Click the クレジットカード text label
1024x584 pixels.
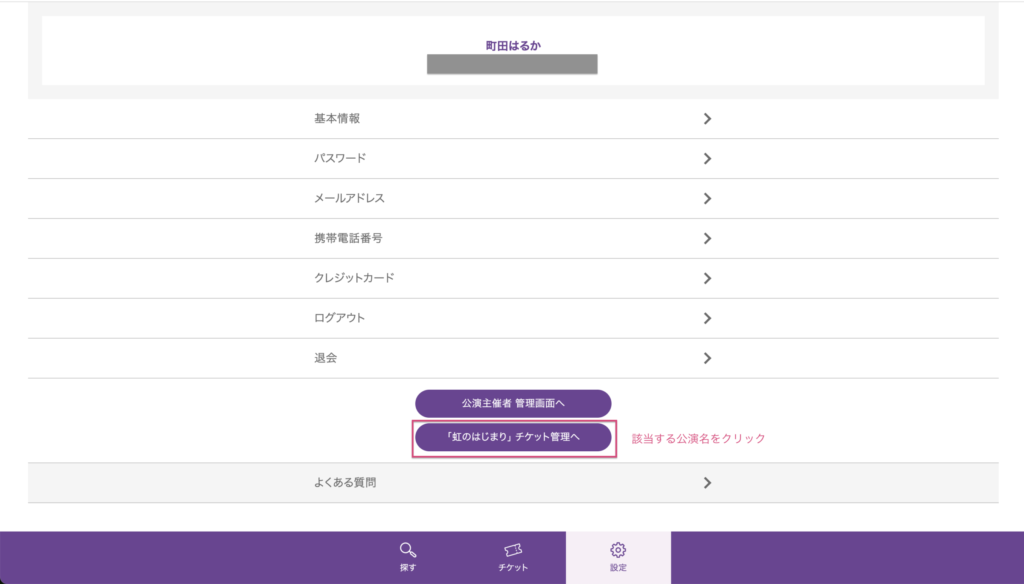354,278
